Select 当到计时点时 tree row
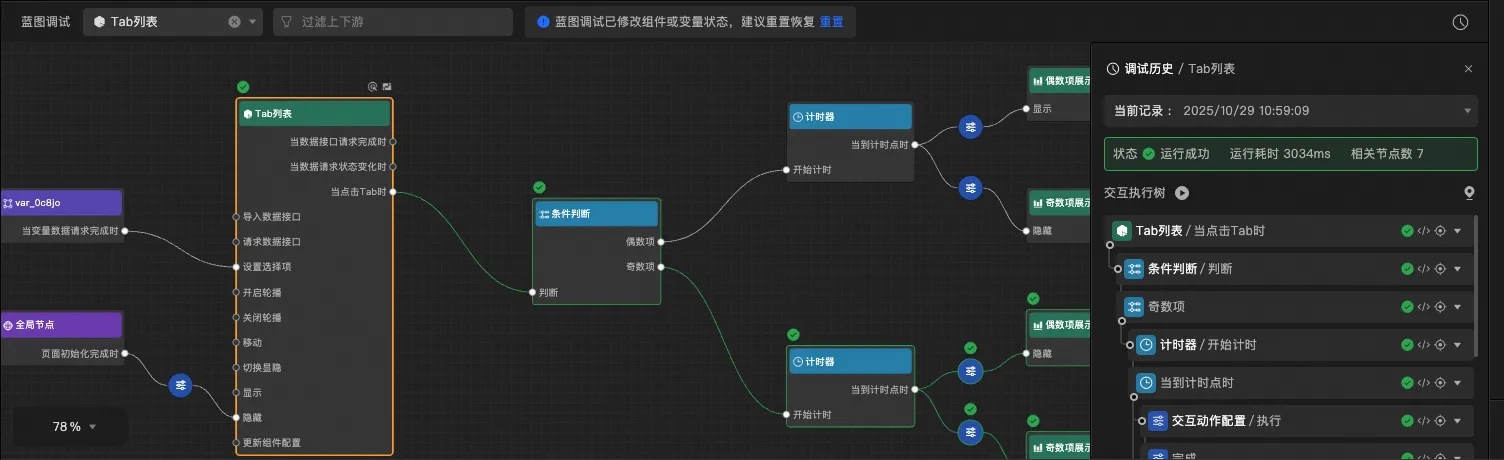1504x460 pixels. click(x=1301, y=383)
